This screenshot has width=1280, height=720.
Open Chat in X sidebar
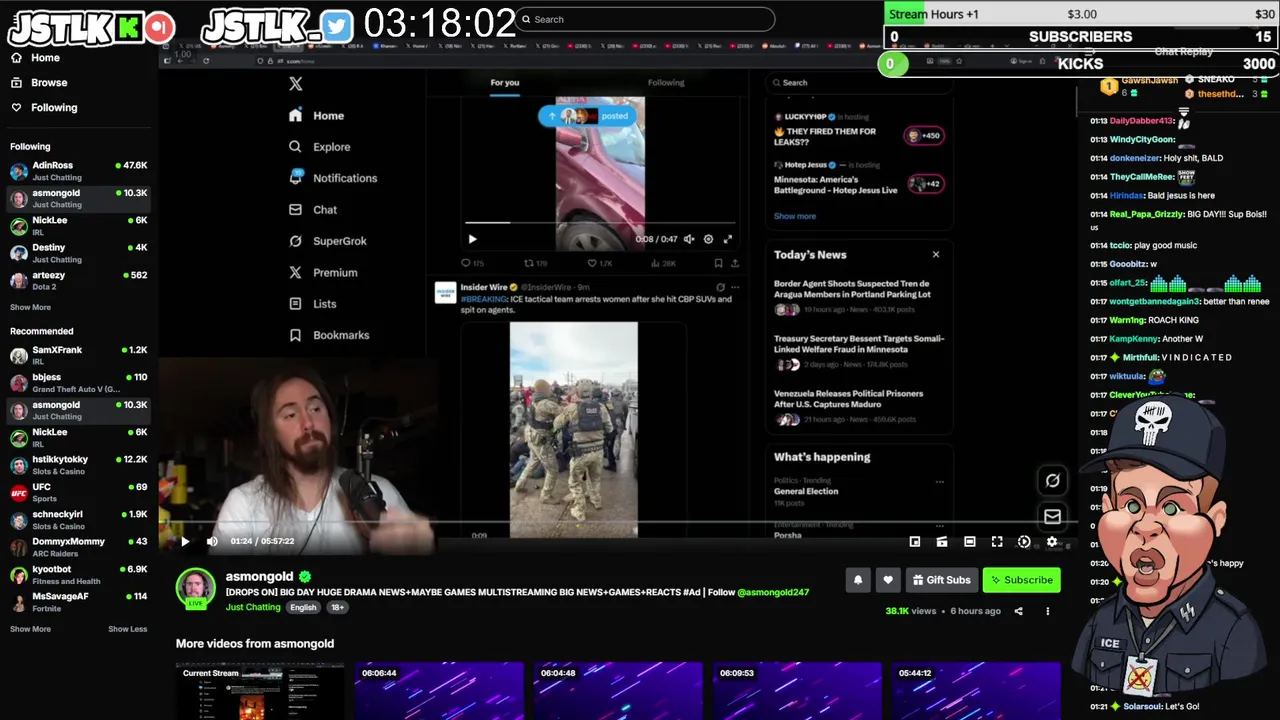[314, 210]
